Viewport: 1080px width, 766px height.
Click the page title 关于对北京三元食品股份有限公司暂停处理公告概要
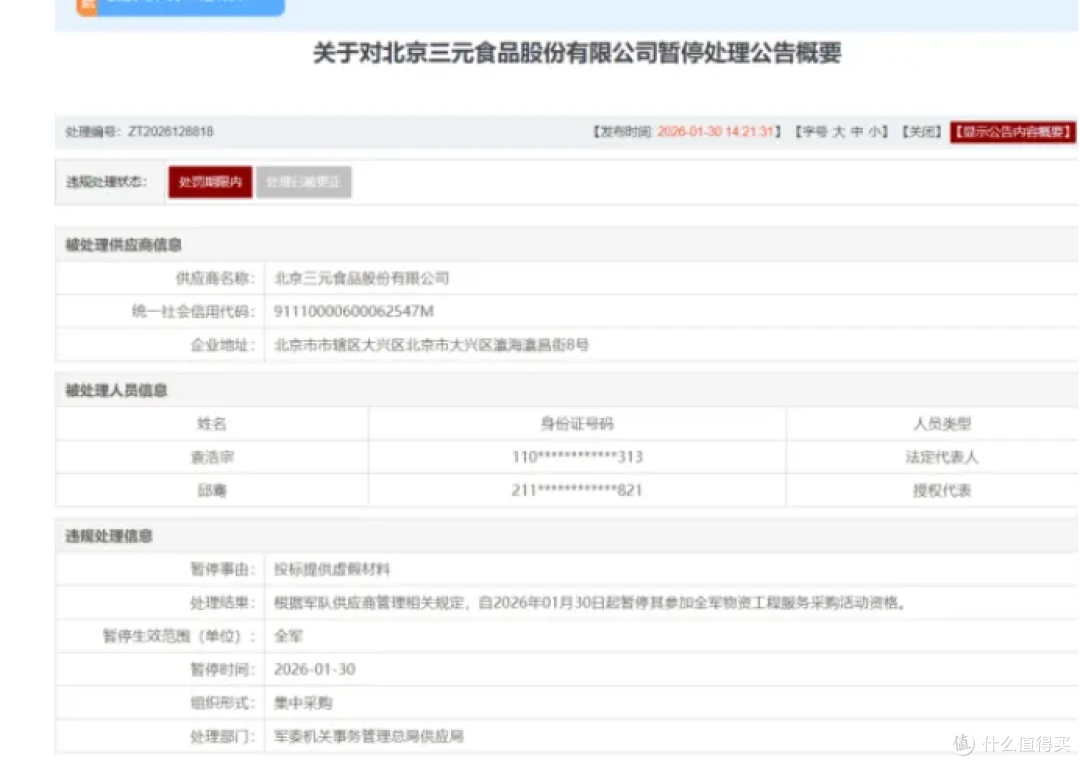pos(577,53)
